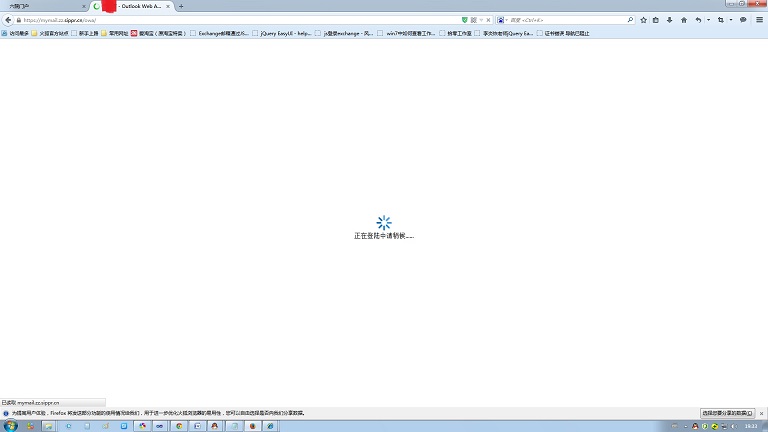The image size is (768, 432).
Task: Click the green shield icon in address bar
Action: point(465,19)
